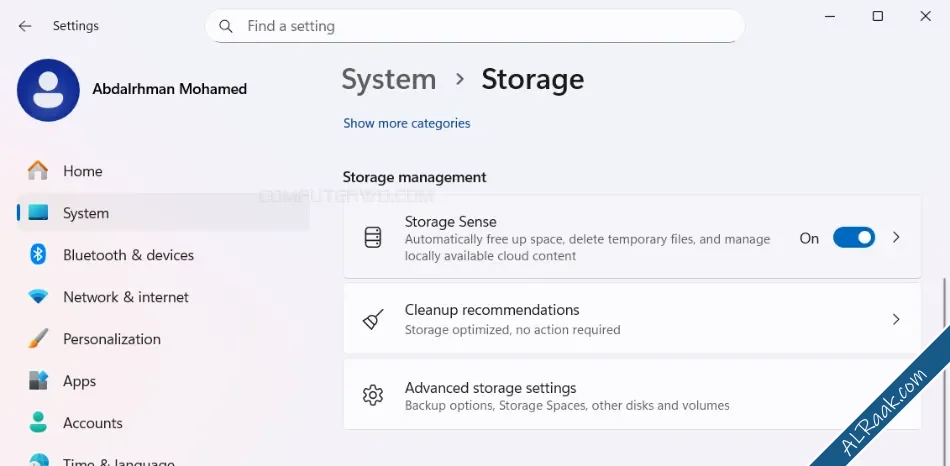The height and width of the screenshot is (466, 950).
Task: Open Cleanup recommendations chevron
Action: point(896,319)
